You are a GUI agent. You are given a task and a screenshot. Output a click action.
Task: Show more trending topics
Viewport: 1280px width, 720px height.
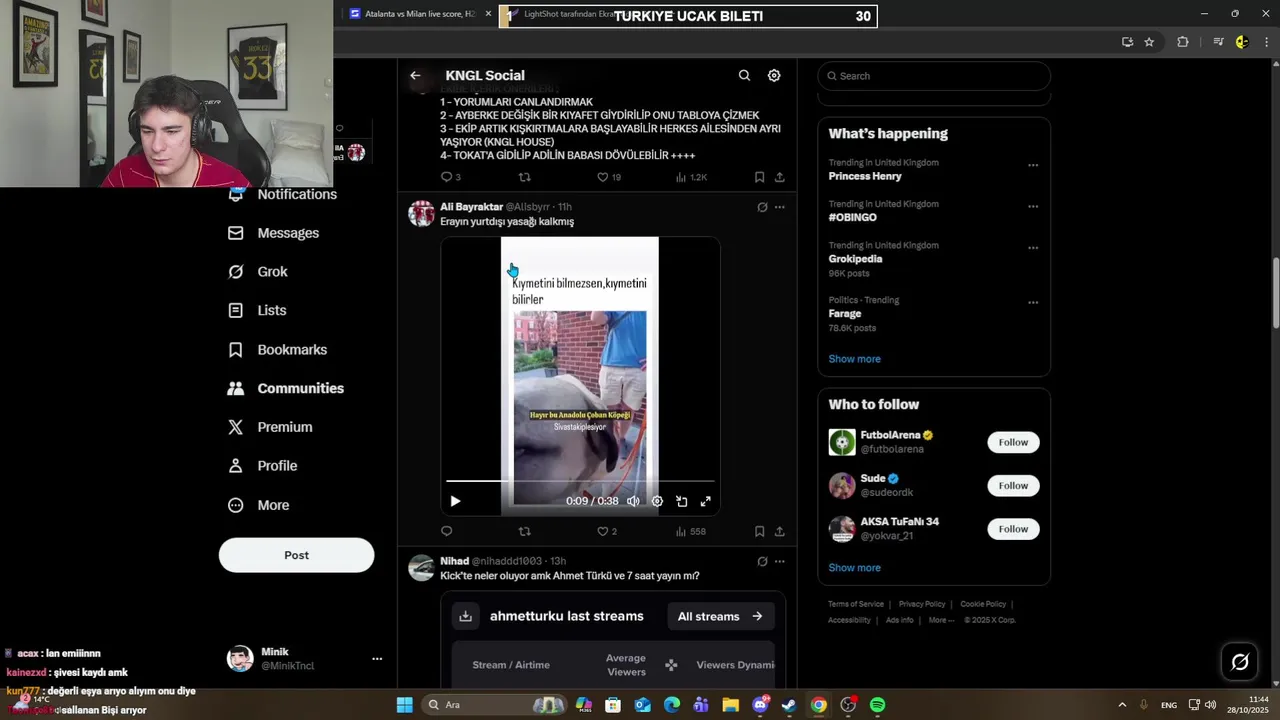(854, 359)
